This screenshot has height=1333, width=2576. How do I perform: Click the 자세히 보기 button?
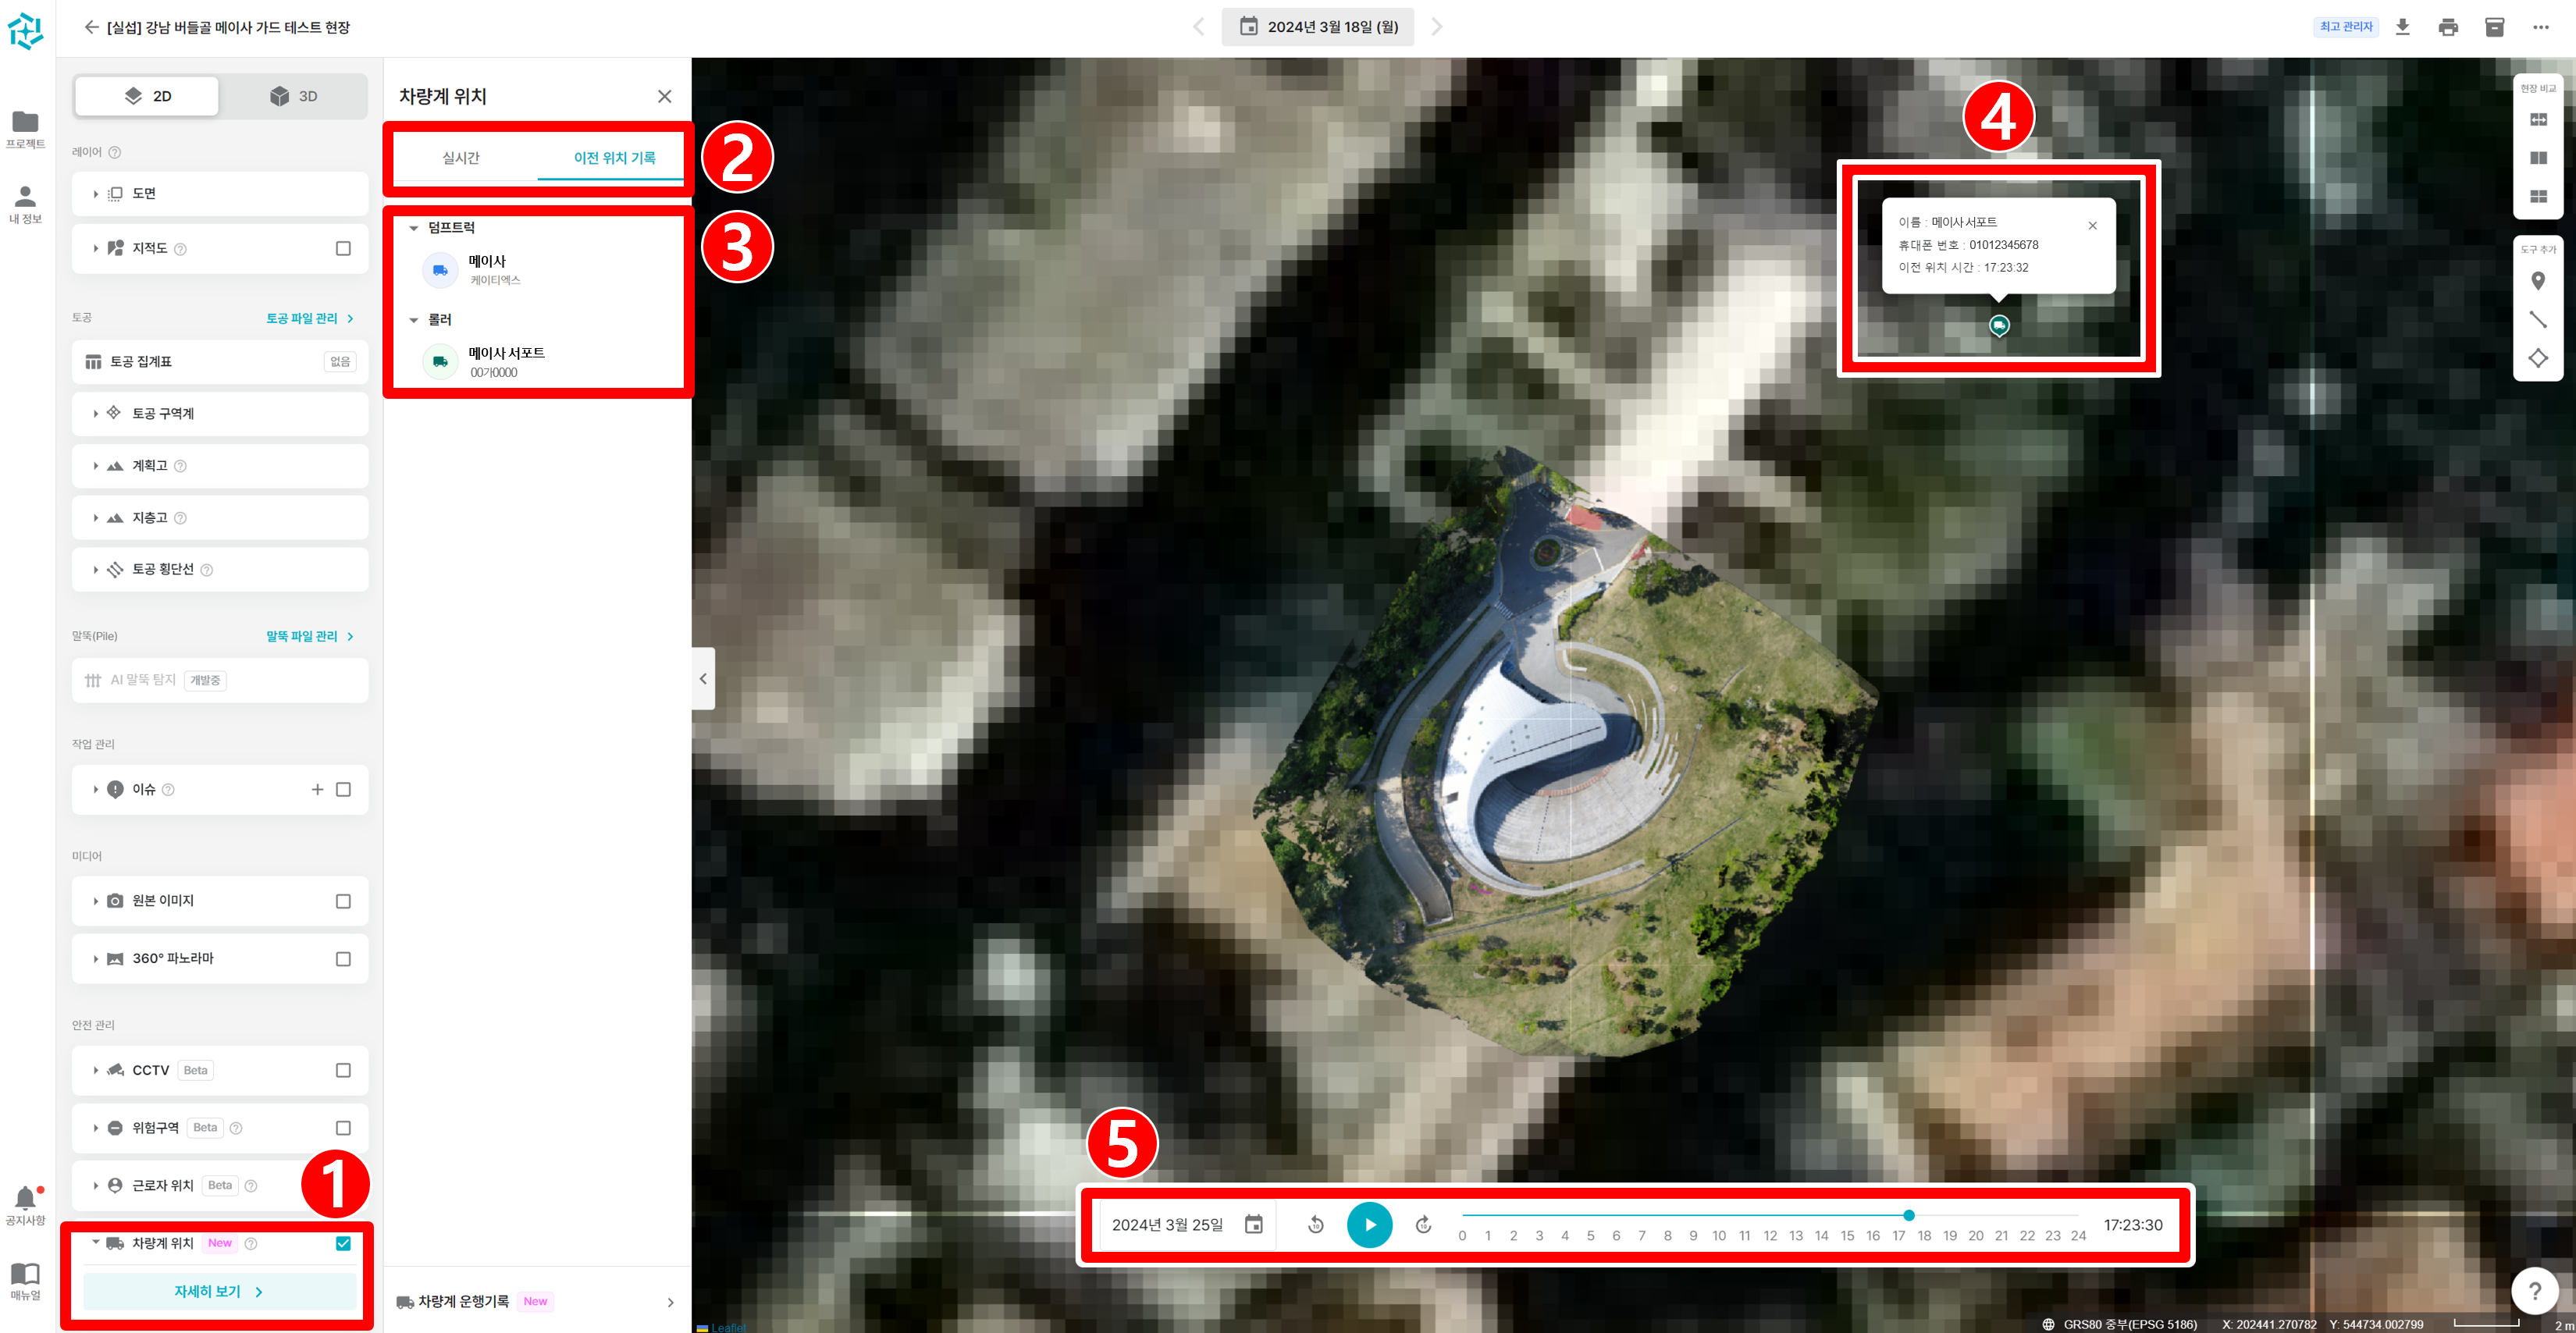(x=219, y=1291)
